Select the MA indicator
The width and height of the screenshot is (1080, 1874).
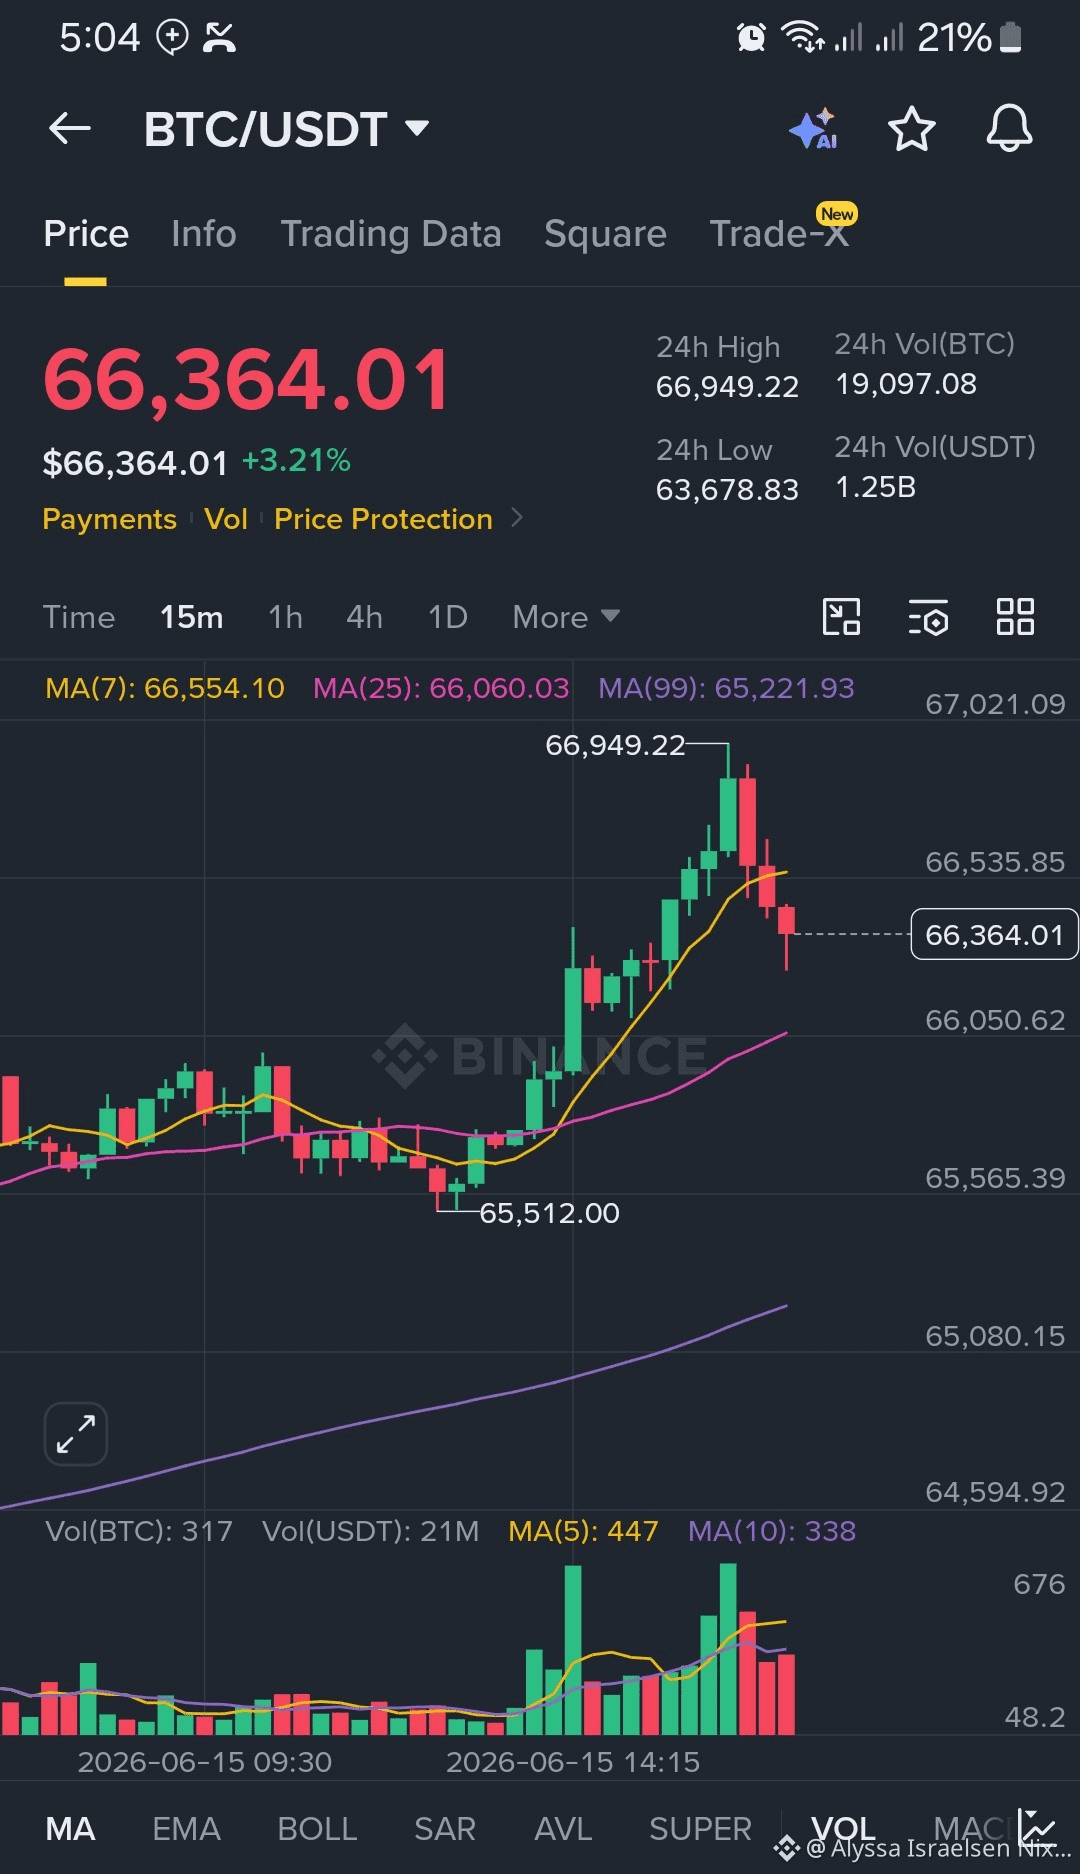71,1829
